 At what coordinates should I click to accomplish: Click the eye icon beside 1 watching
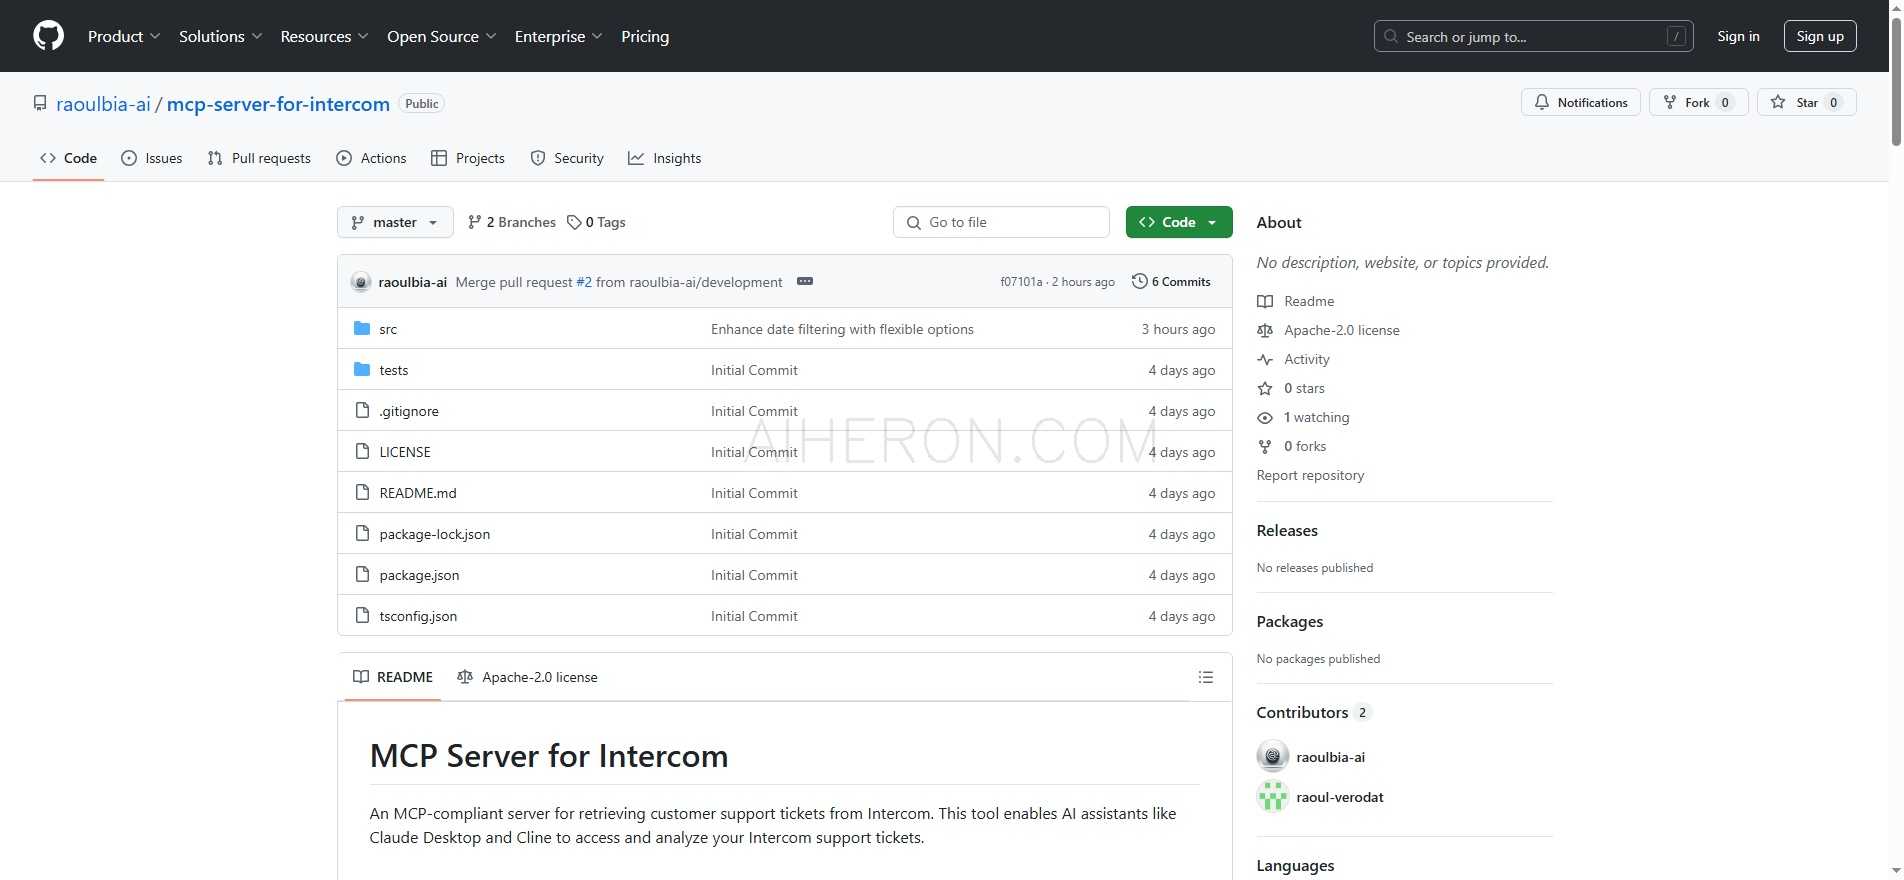coord(1265,417)
